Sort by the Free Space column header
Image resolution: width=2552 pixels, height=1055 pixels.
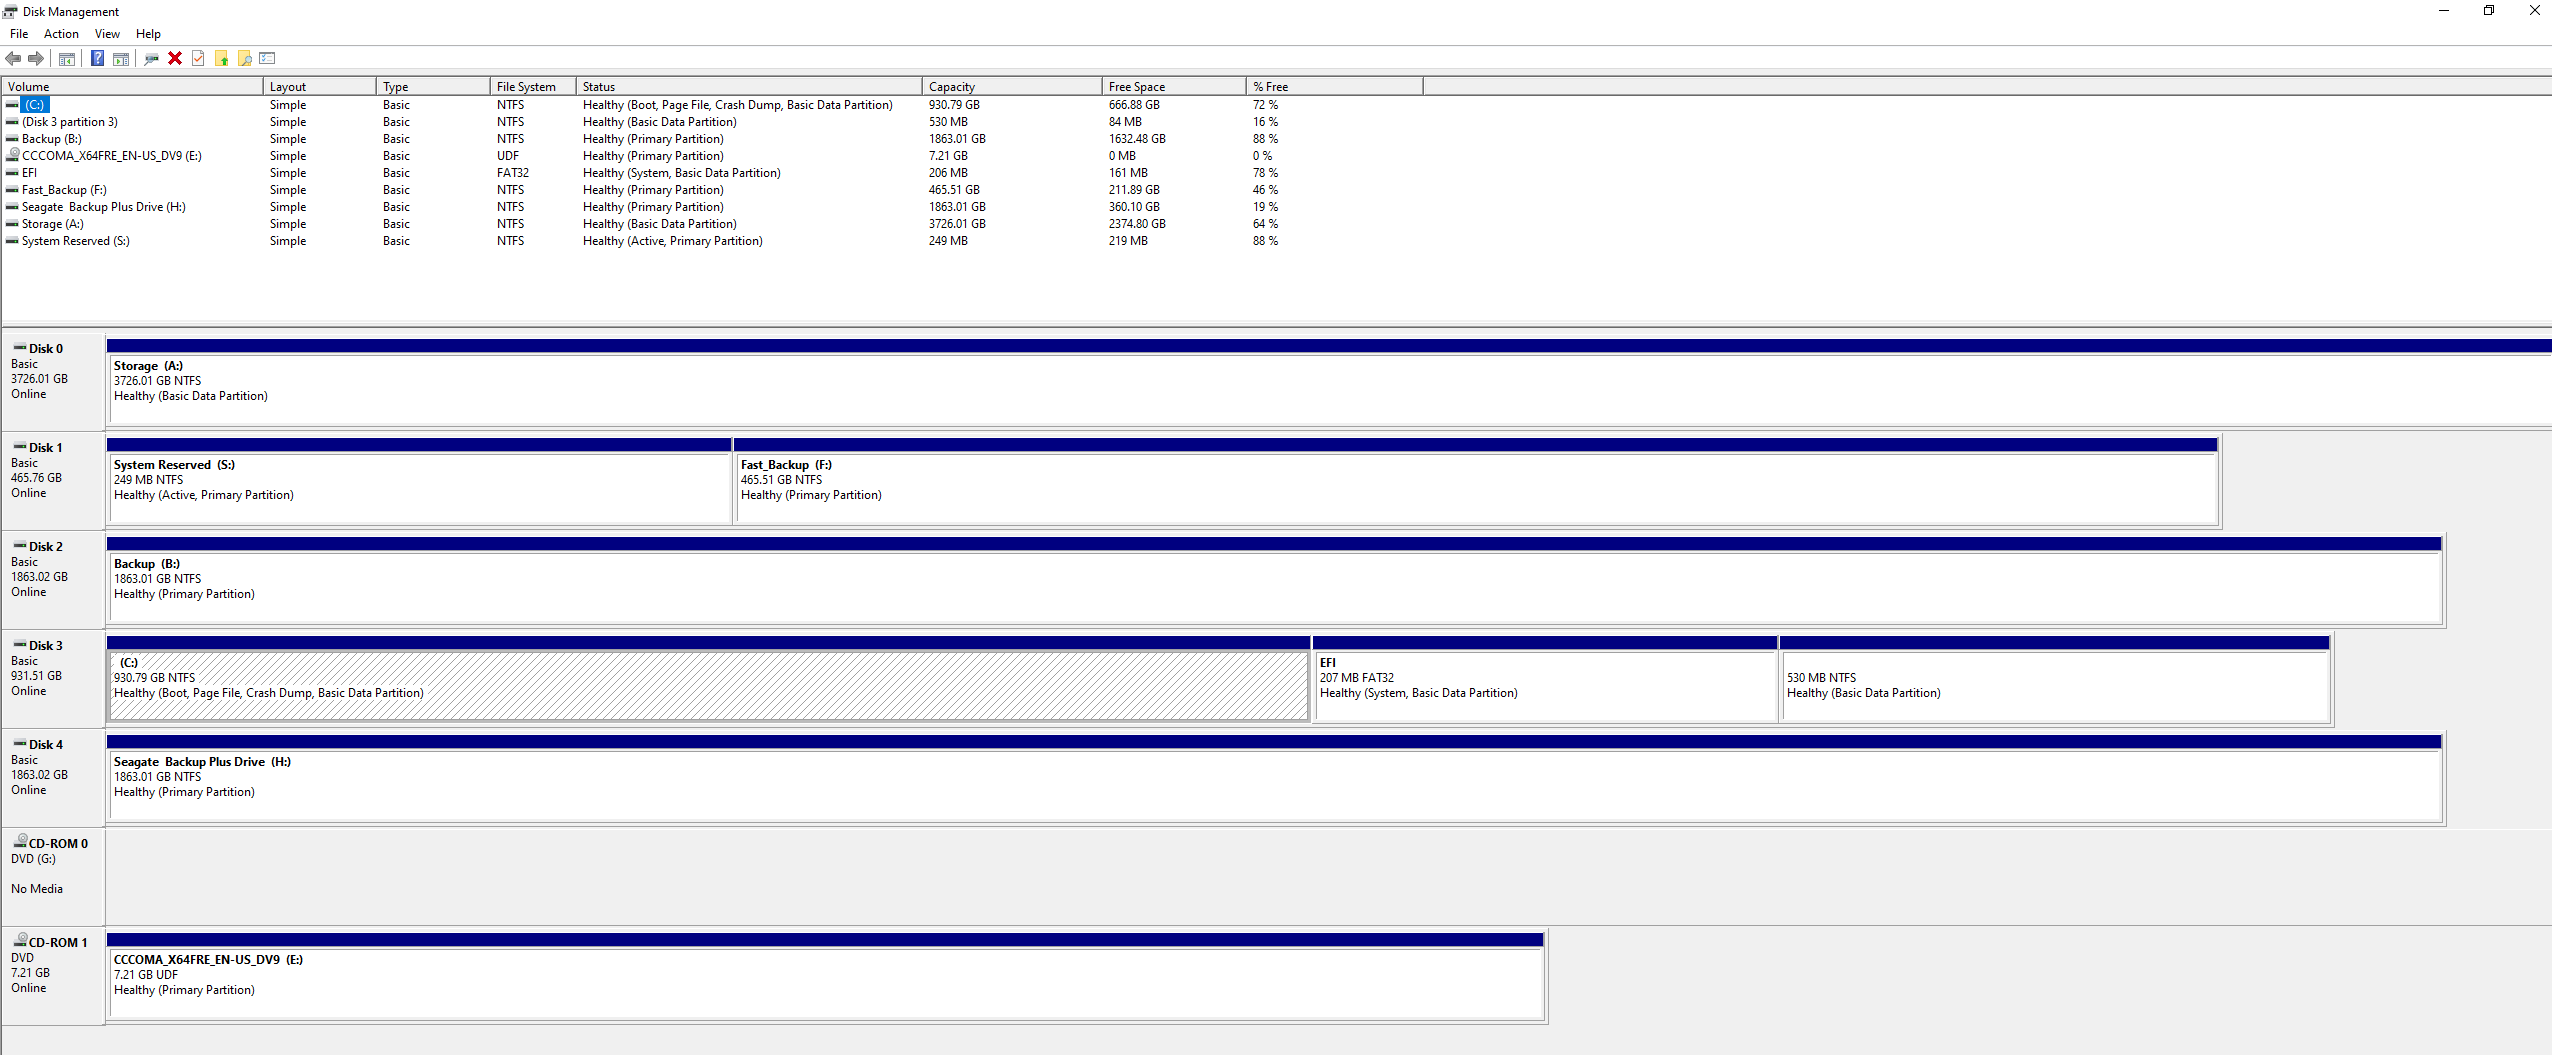pyautogui.click(x=1174, y=87)
